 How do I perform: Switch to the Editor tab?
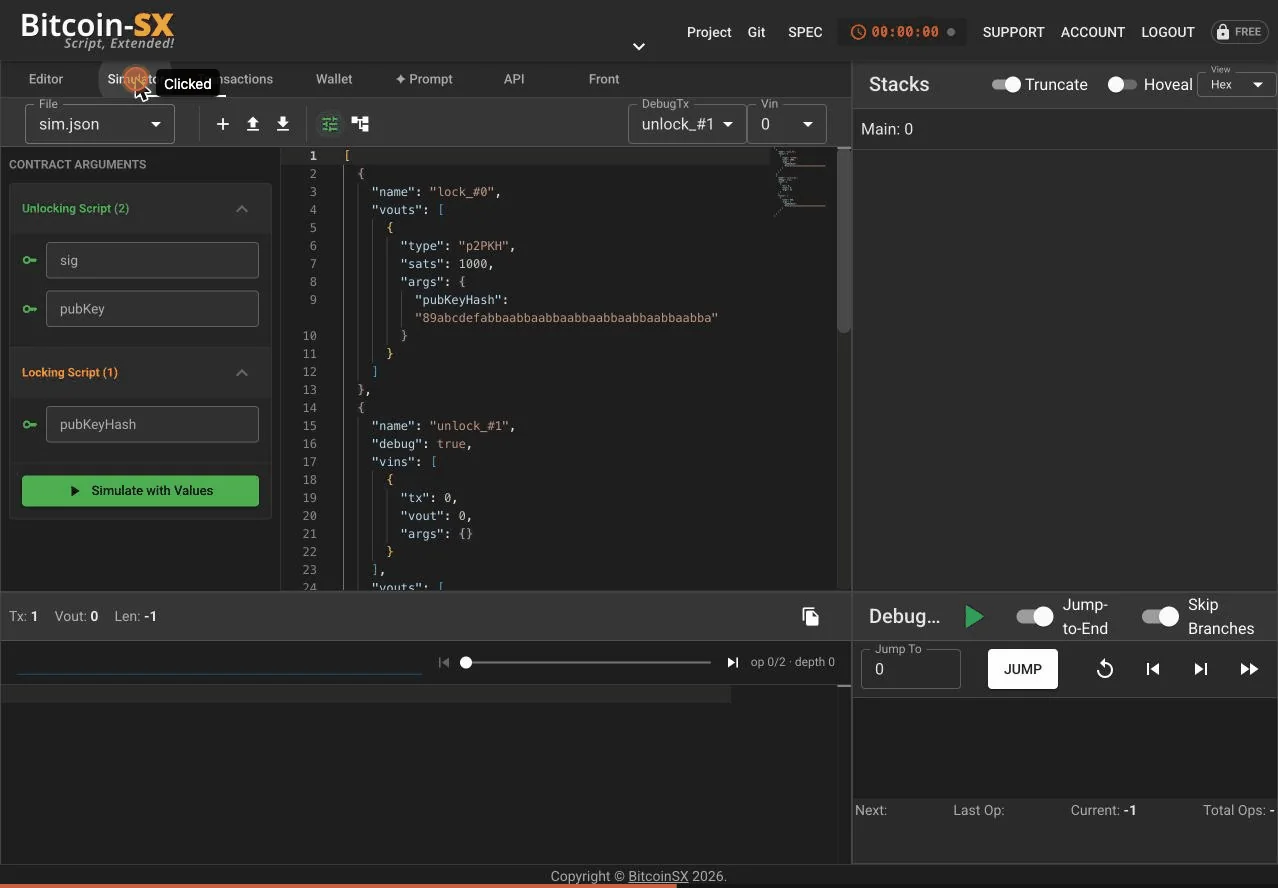tap(46, 79)
